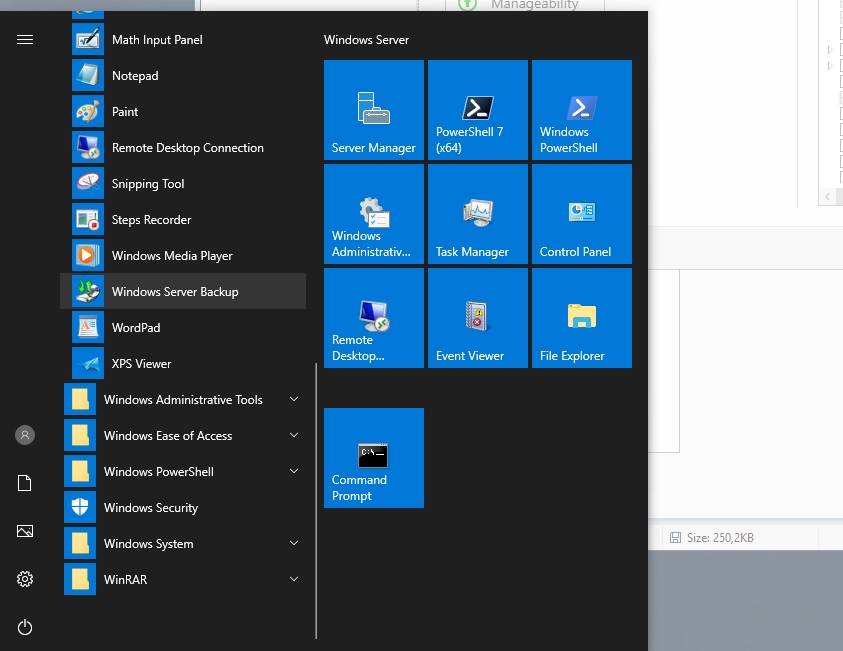Toggle the Start menu hamburger button
This screenshot has height=651, width=843.
click(25, 39)
